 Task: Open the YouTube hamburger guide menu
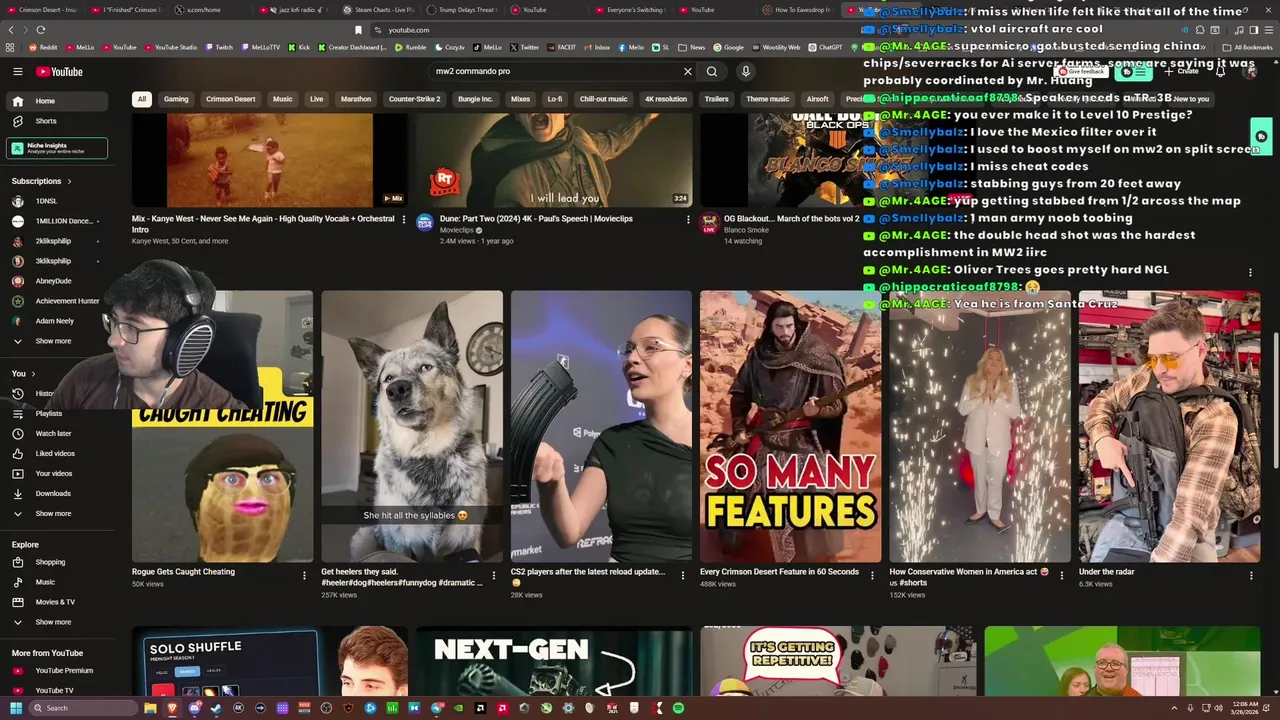17,71
